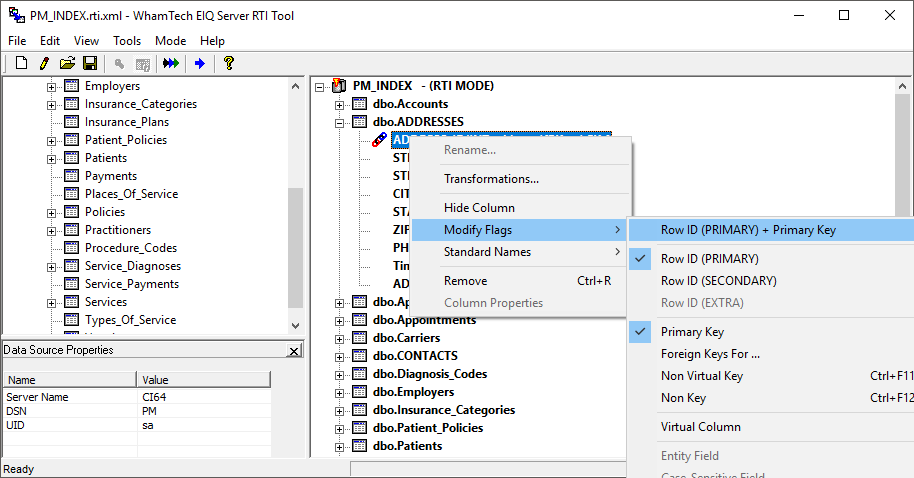Click the table icon next to Insurance_Plans
The image size is (914, 478).
click(71, 122)
